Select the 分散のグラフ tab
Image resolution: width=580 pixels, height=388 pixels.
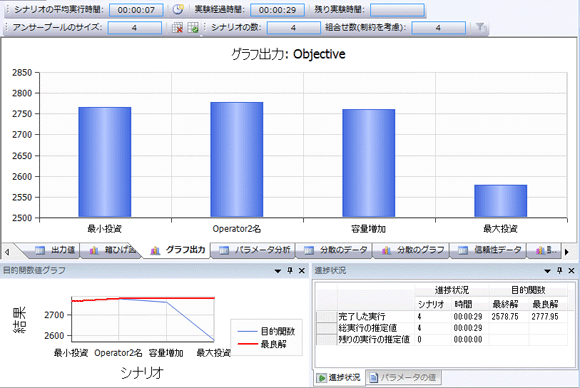[x=413, y=250]
